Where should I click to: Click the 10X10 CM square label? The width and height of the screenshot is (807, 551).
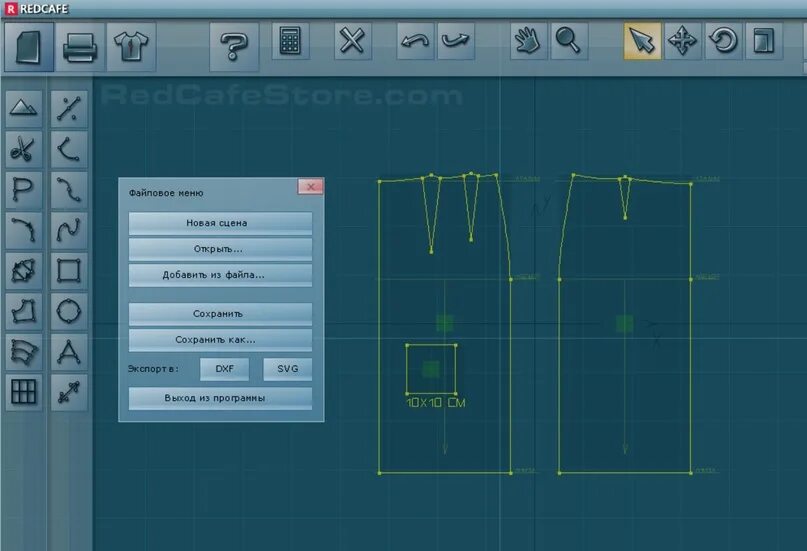point(436,402)
